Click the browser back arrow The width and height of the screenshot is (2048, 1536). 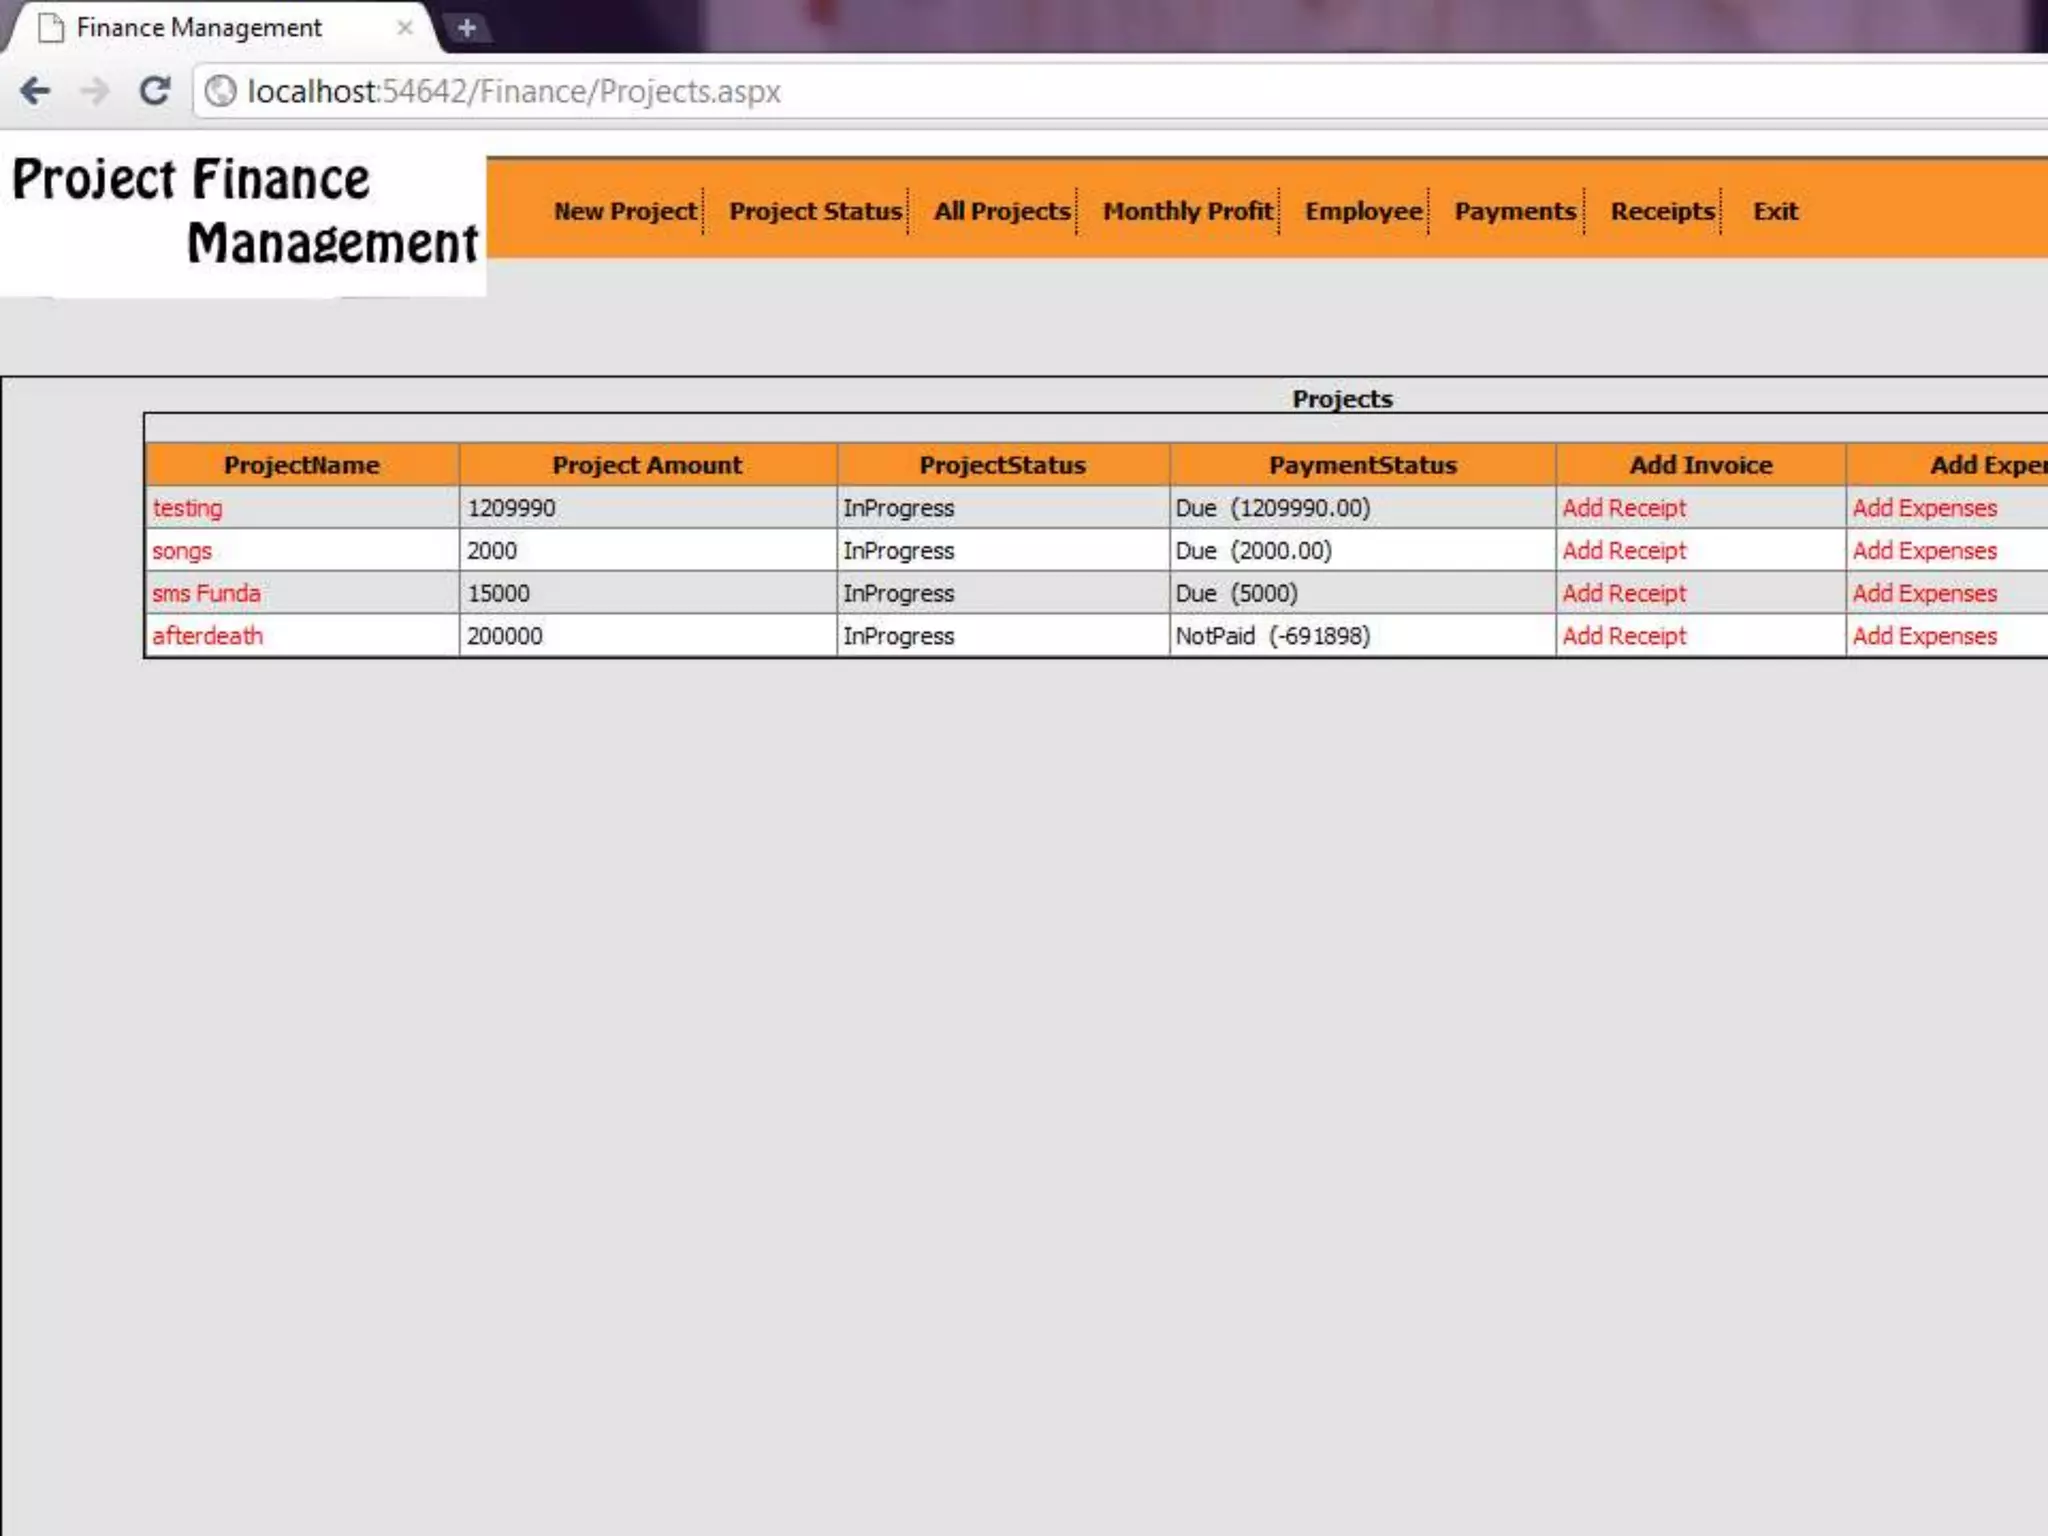35,91
